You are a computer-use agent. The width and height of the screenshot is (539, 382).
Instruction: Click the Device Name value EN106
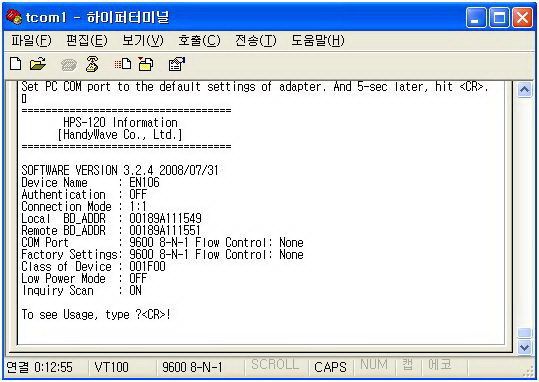pos(144,182)
